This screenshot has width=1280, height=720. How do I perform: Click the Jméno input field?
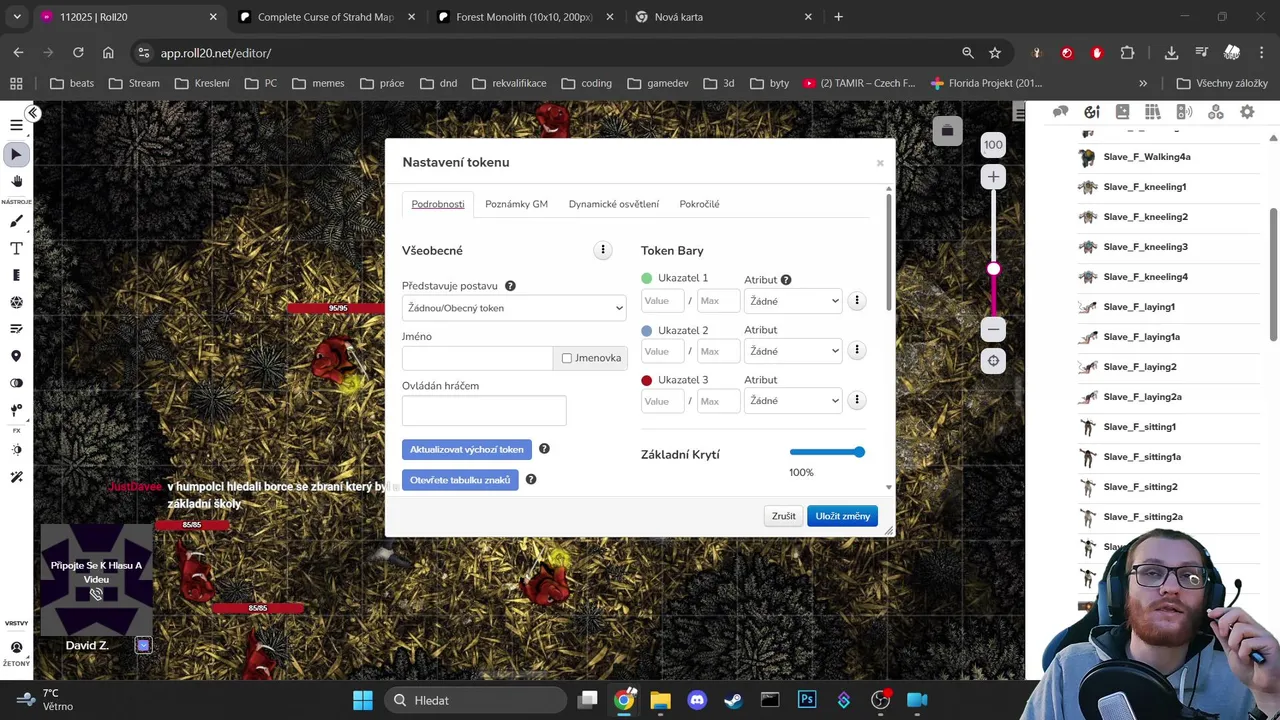pyautogui.click(x=477, y=358)
